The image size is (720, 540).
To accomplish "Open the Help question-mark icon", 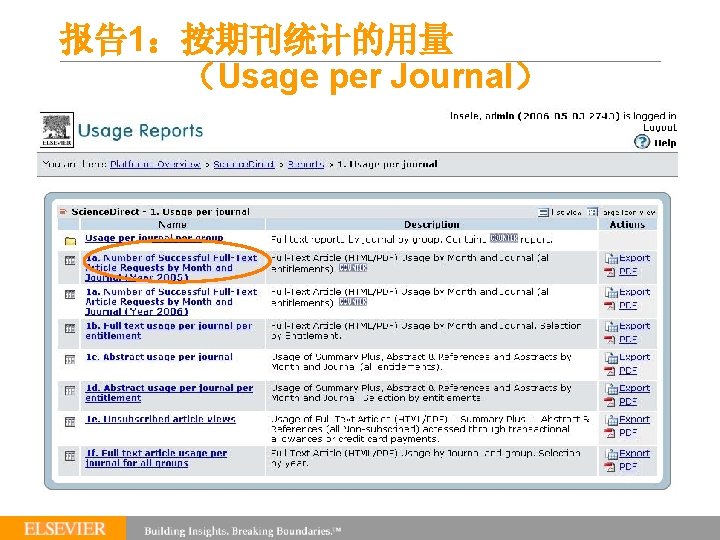I will click(641, 142).
